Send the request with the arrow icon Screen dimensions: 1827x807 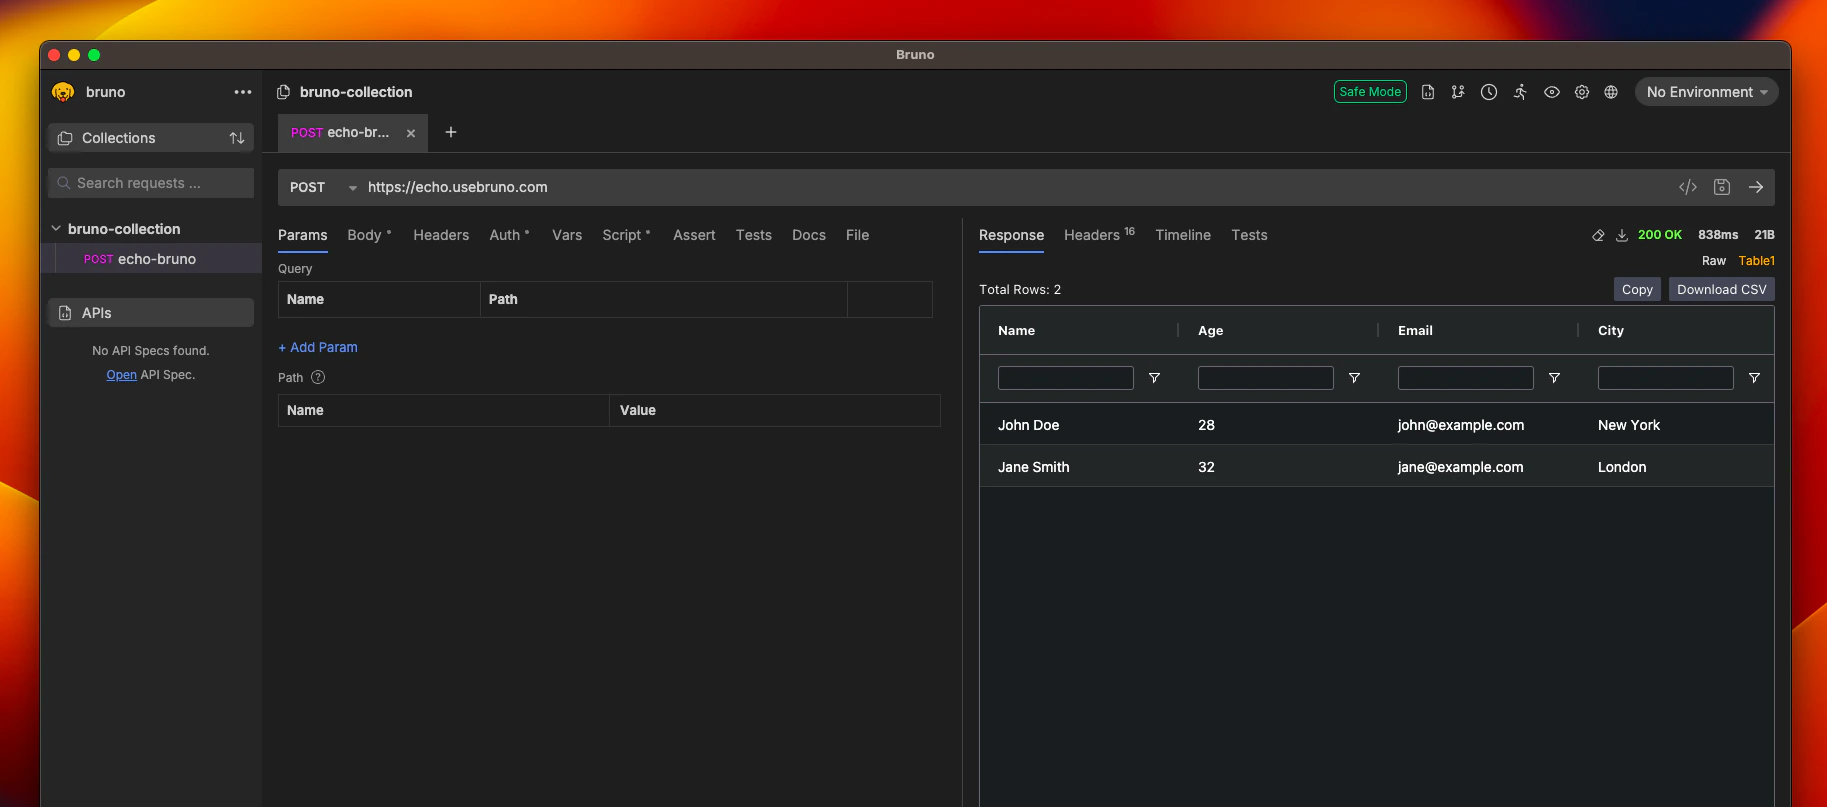(1756, 187)
